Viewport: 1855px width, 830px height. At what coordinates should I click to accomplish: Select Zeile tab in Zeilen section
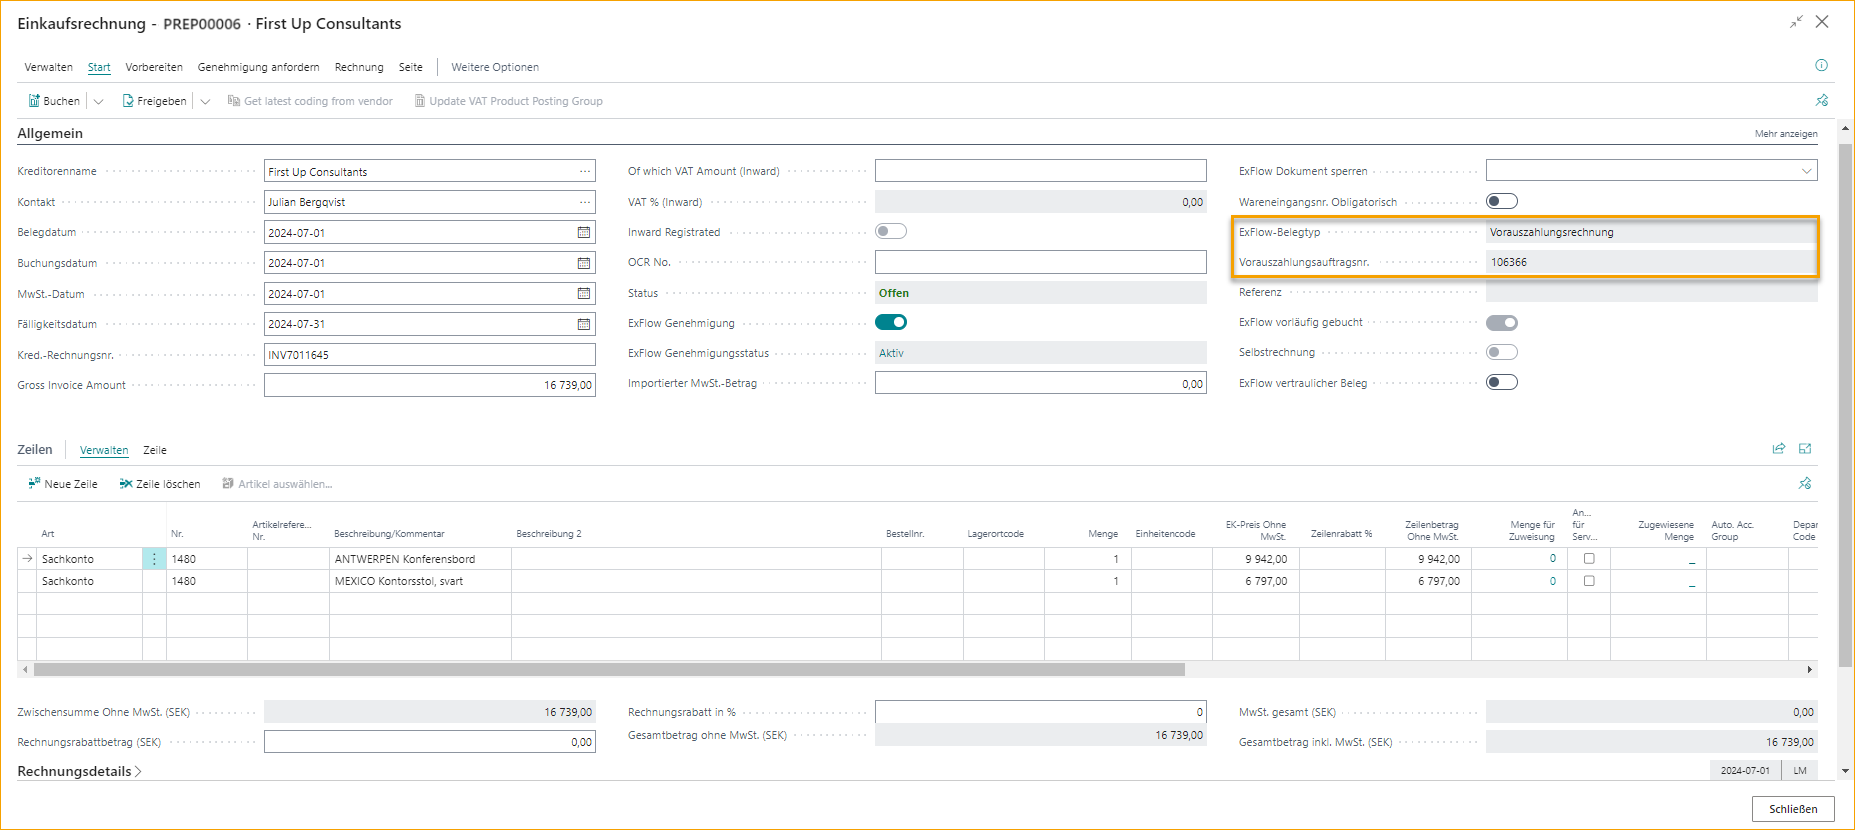point(155,450)
